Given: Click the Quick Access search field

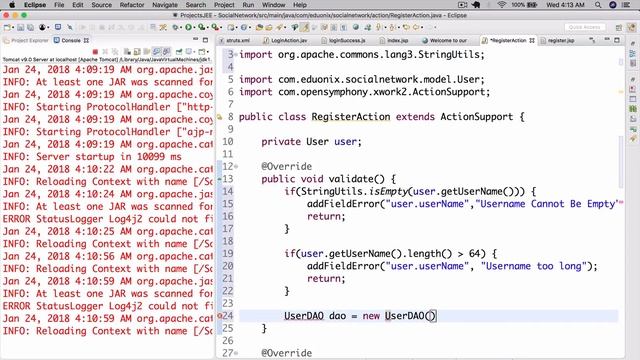Looking at the screenshot, I should [584, 27].
